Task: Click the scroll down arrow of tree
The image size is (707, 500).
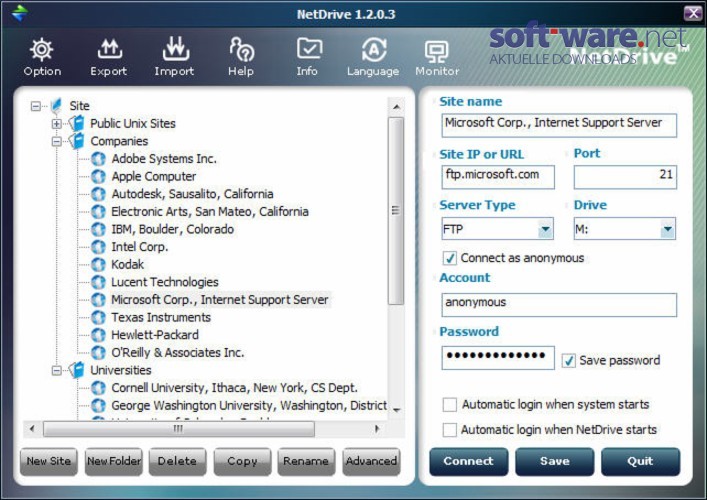Action: (x=396, y=410)
